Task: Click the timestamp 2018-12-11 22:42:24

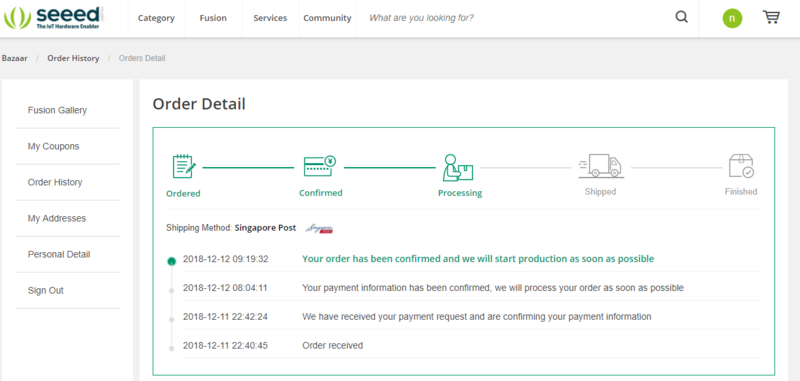Action: [225, 317]
